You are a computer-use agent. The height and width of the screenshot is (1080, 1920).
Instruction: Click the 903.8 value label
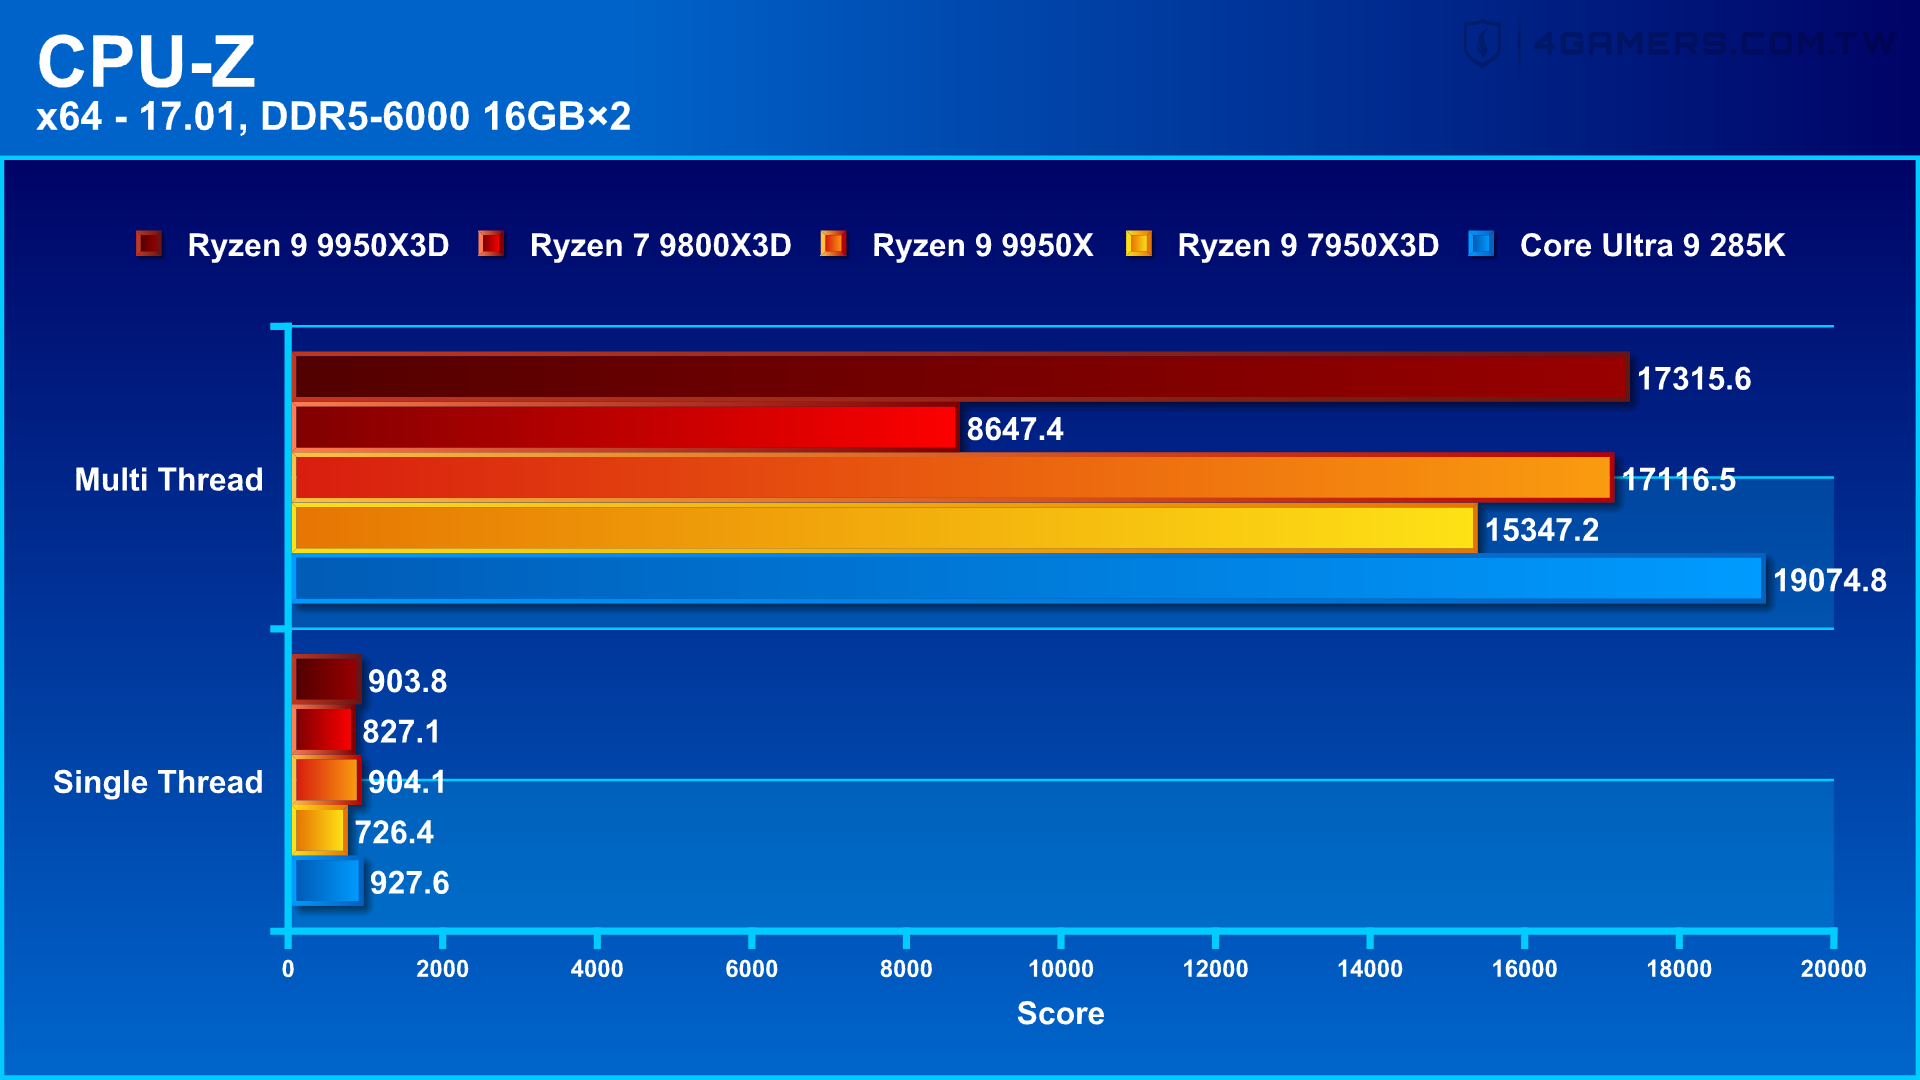408,681
